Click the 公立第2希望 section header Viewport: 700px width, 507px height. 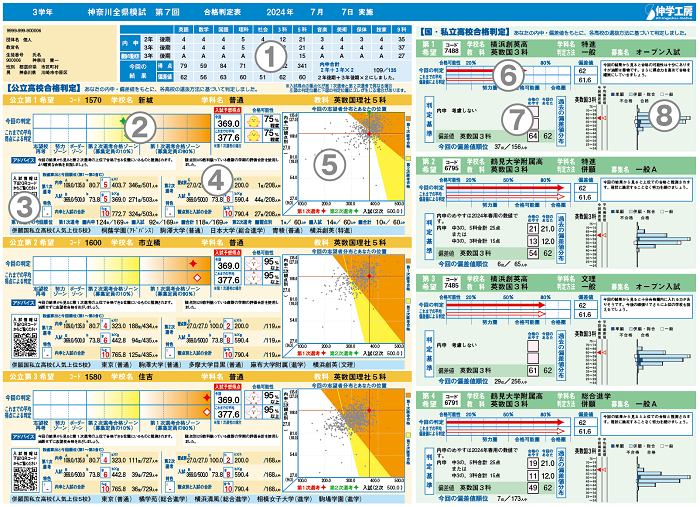[x=30, y=243]
